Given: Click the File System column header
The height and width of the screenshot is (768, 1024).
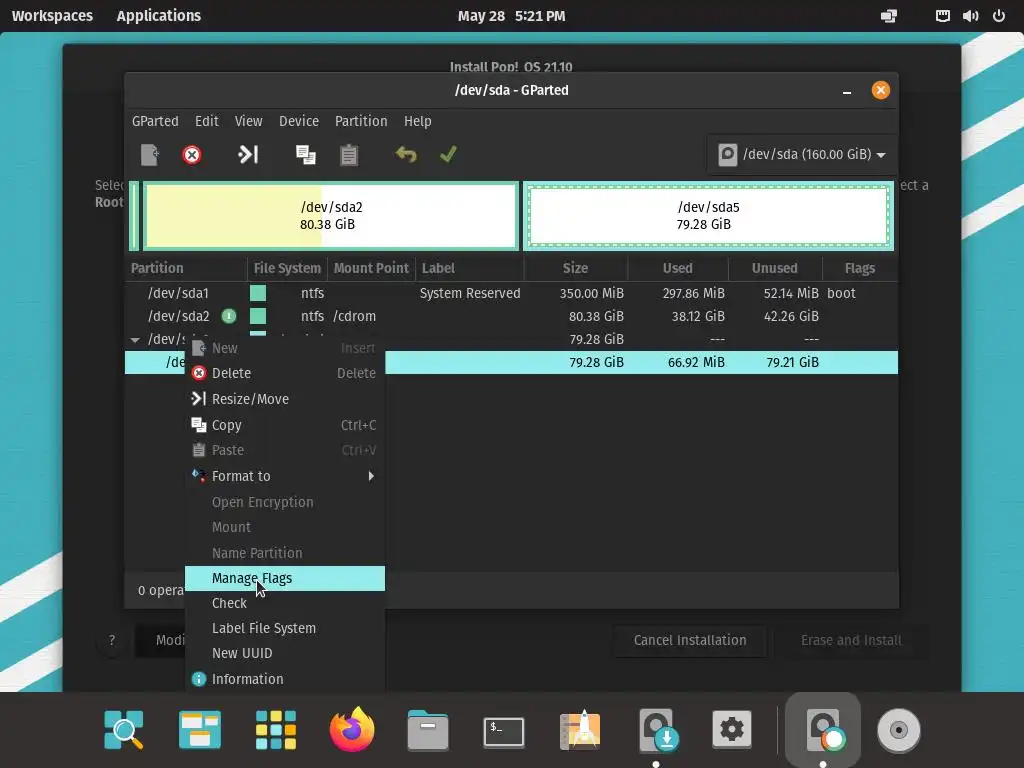Looking at the screenshot, I should [x=287, y=268].
